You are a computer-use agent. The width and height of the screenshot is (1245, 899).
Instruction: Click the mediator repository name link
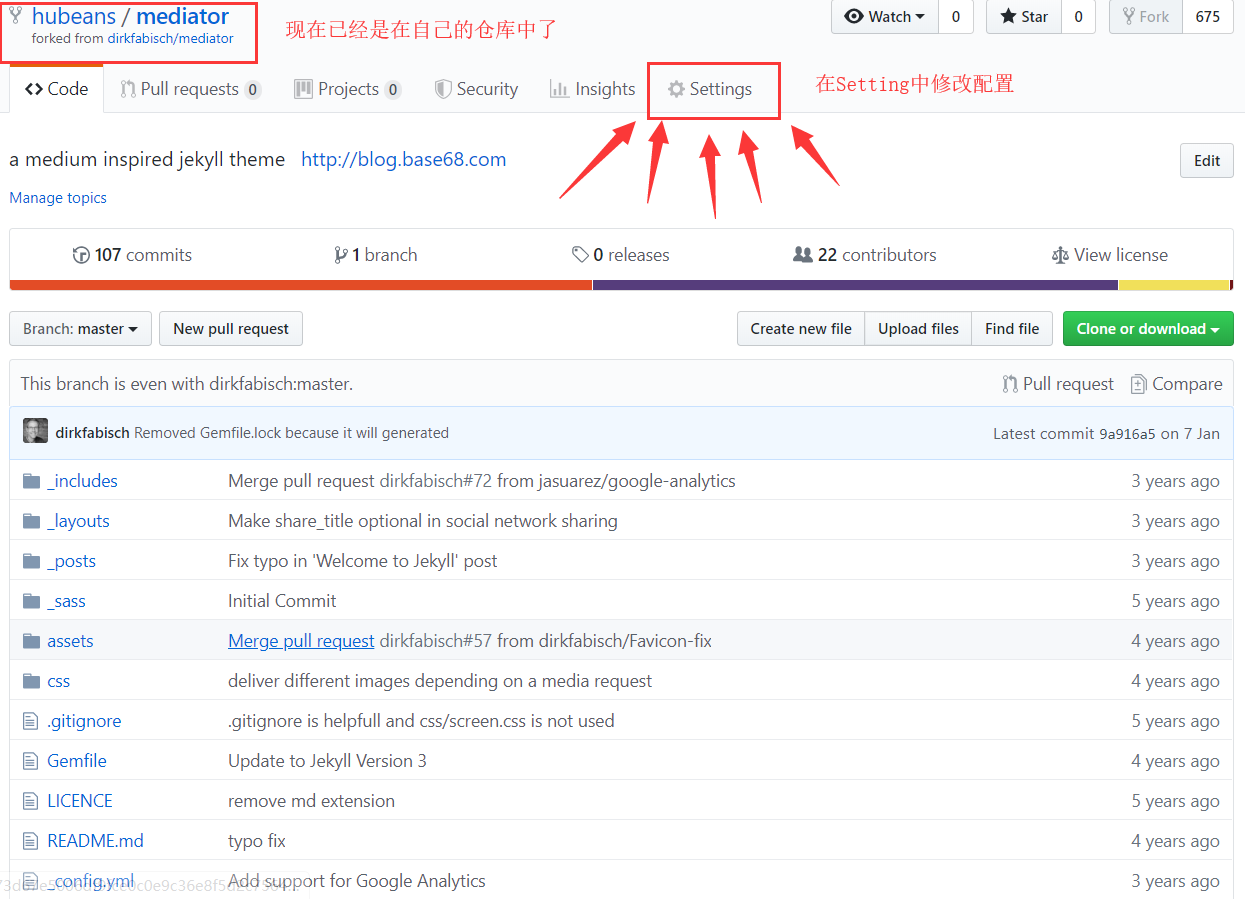point(183,16)
